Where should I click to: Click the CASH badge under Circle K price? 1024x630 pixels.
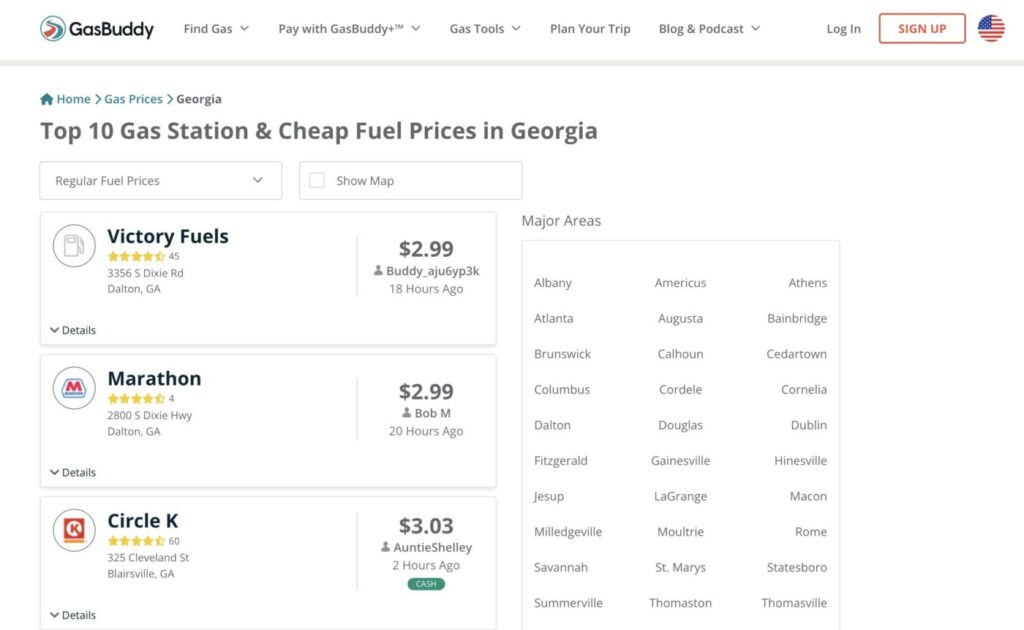coord(426,584)
